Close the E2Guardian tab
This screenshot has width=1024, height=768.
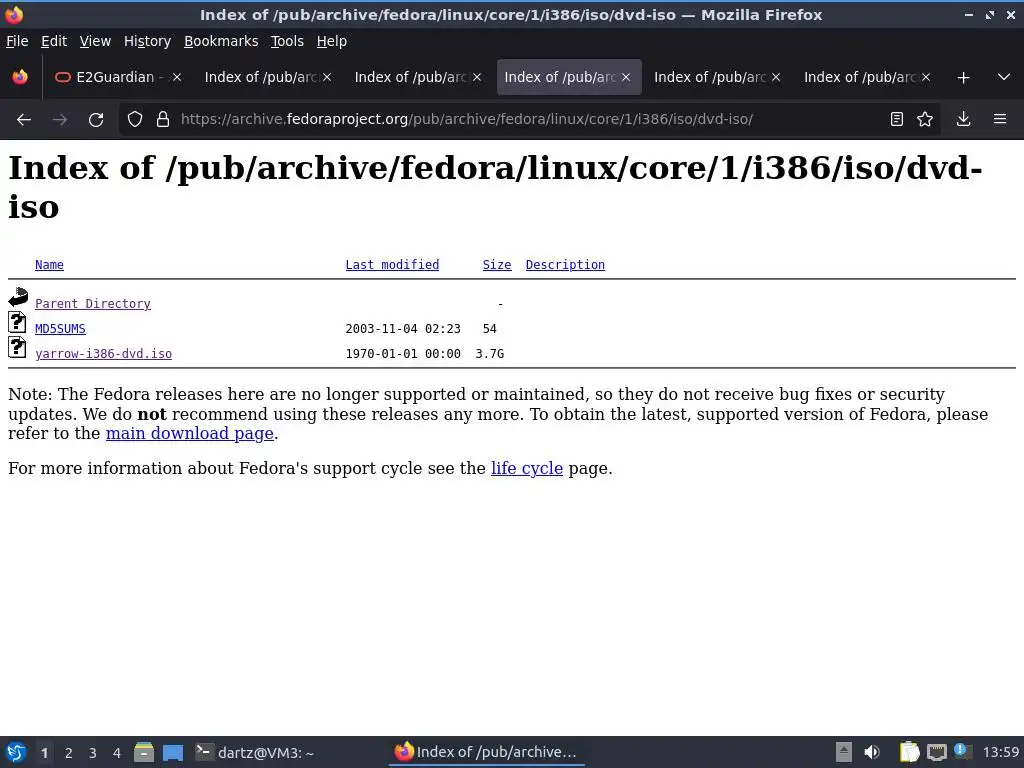176,77
